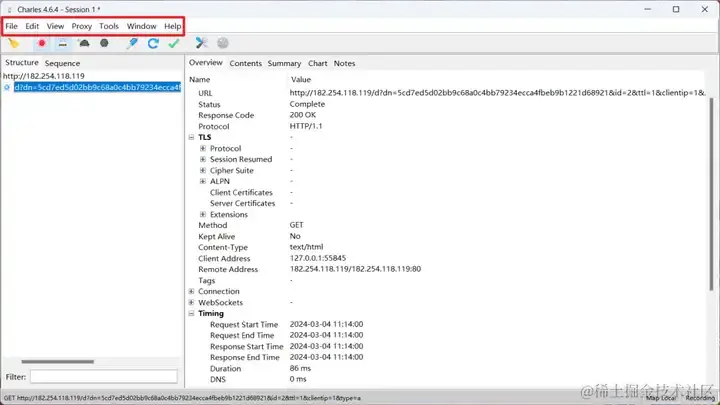Open Tools via the wrench icon

201,43
